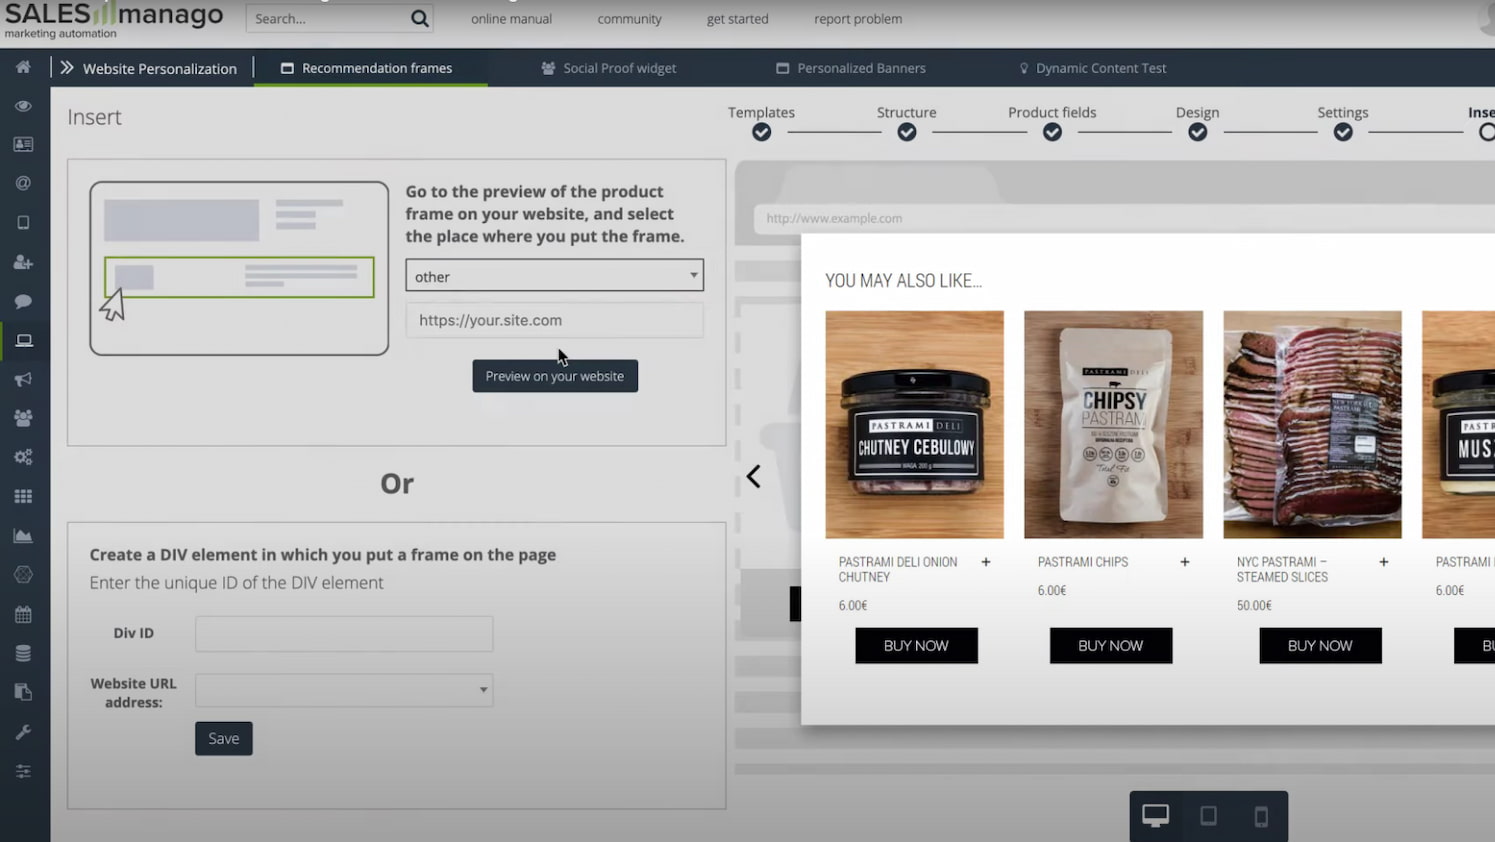Image resolution: width=1495 pixels, height=842 pixels.
Task: Click the chat bubble icon in sidebar
Action: click(x=24, y=301)
